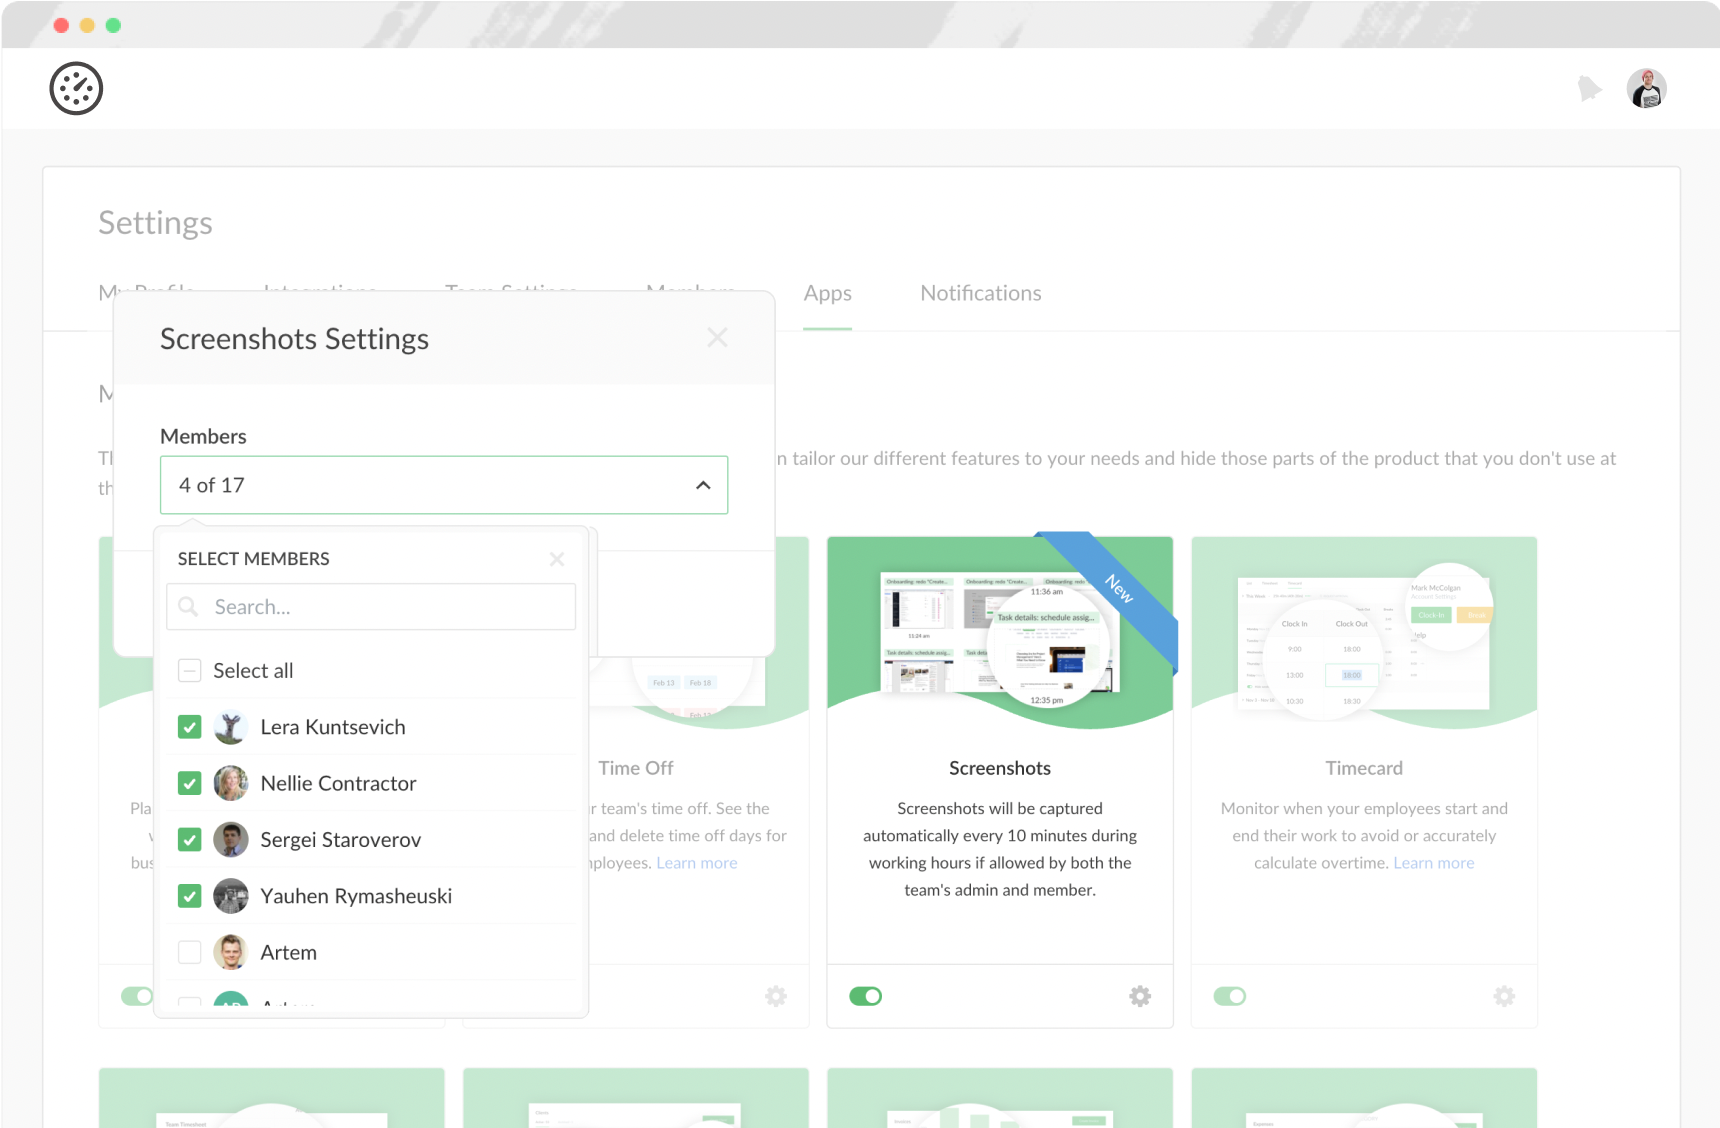Uncheck Lera Kuntsevich
1720x1128 pixels.
190,727
